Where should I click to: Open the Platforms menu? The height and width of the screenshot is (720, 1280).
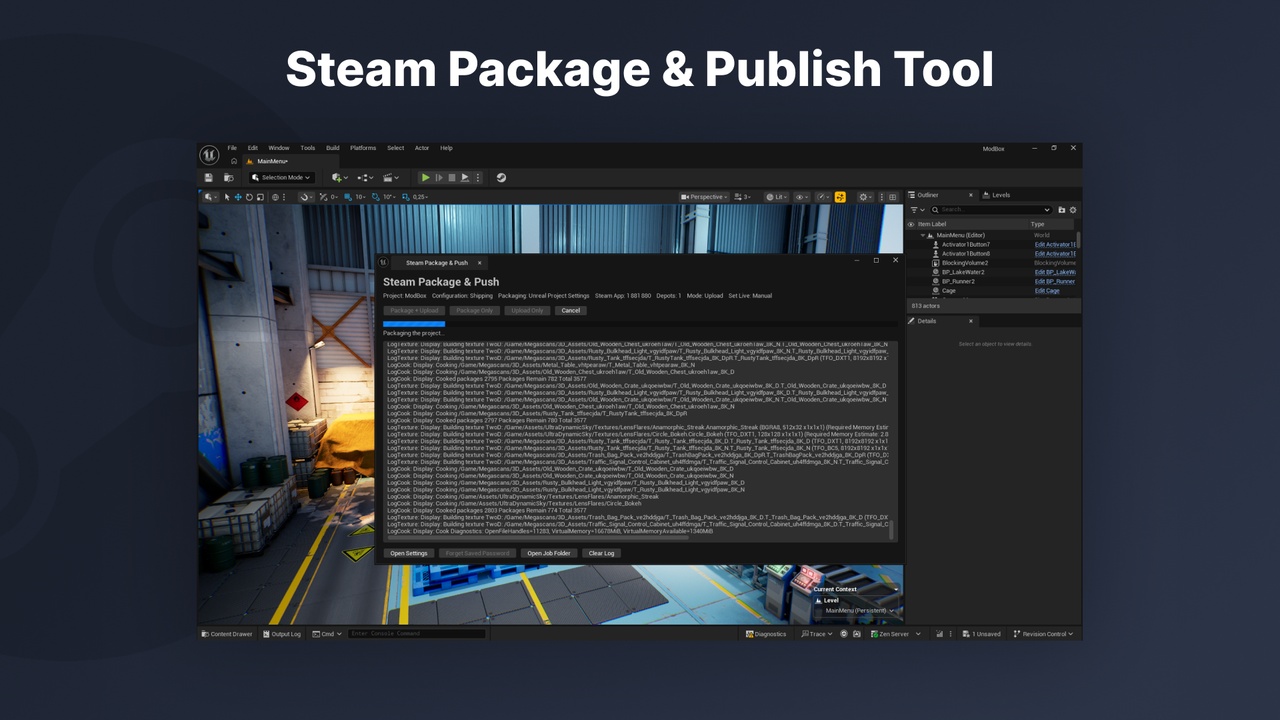tap(363, 148)
